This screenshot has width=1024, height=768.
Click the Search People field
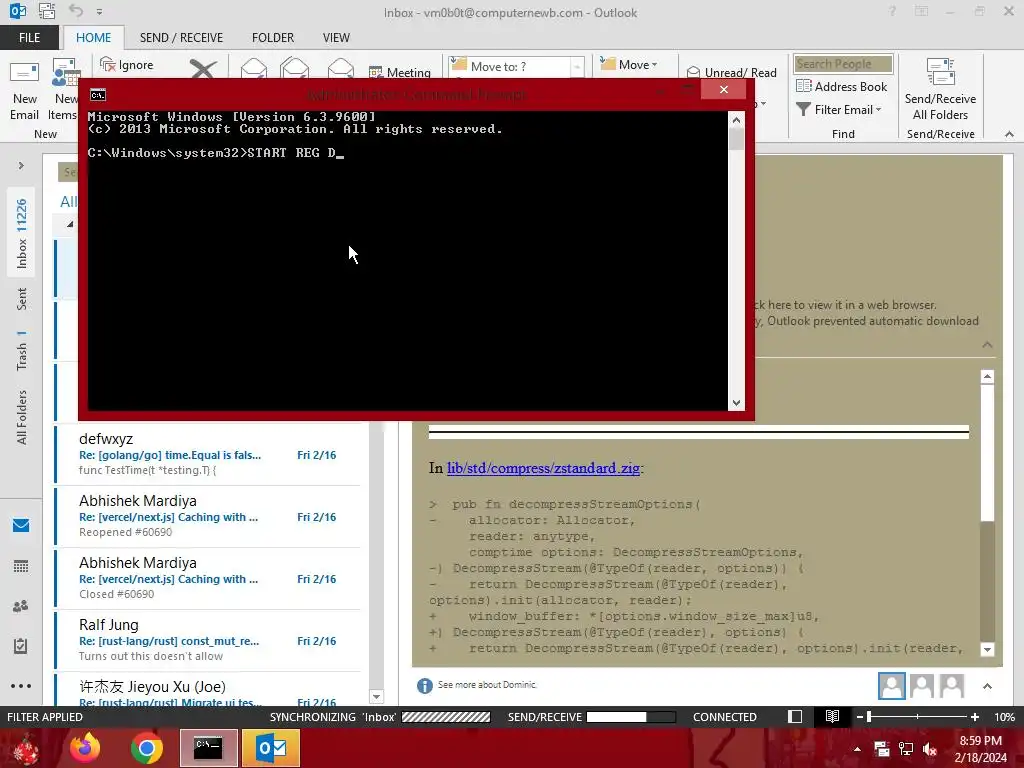843,63
